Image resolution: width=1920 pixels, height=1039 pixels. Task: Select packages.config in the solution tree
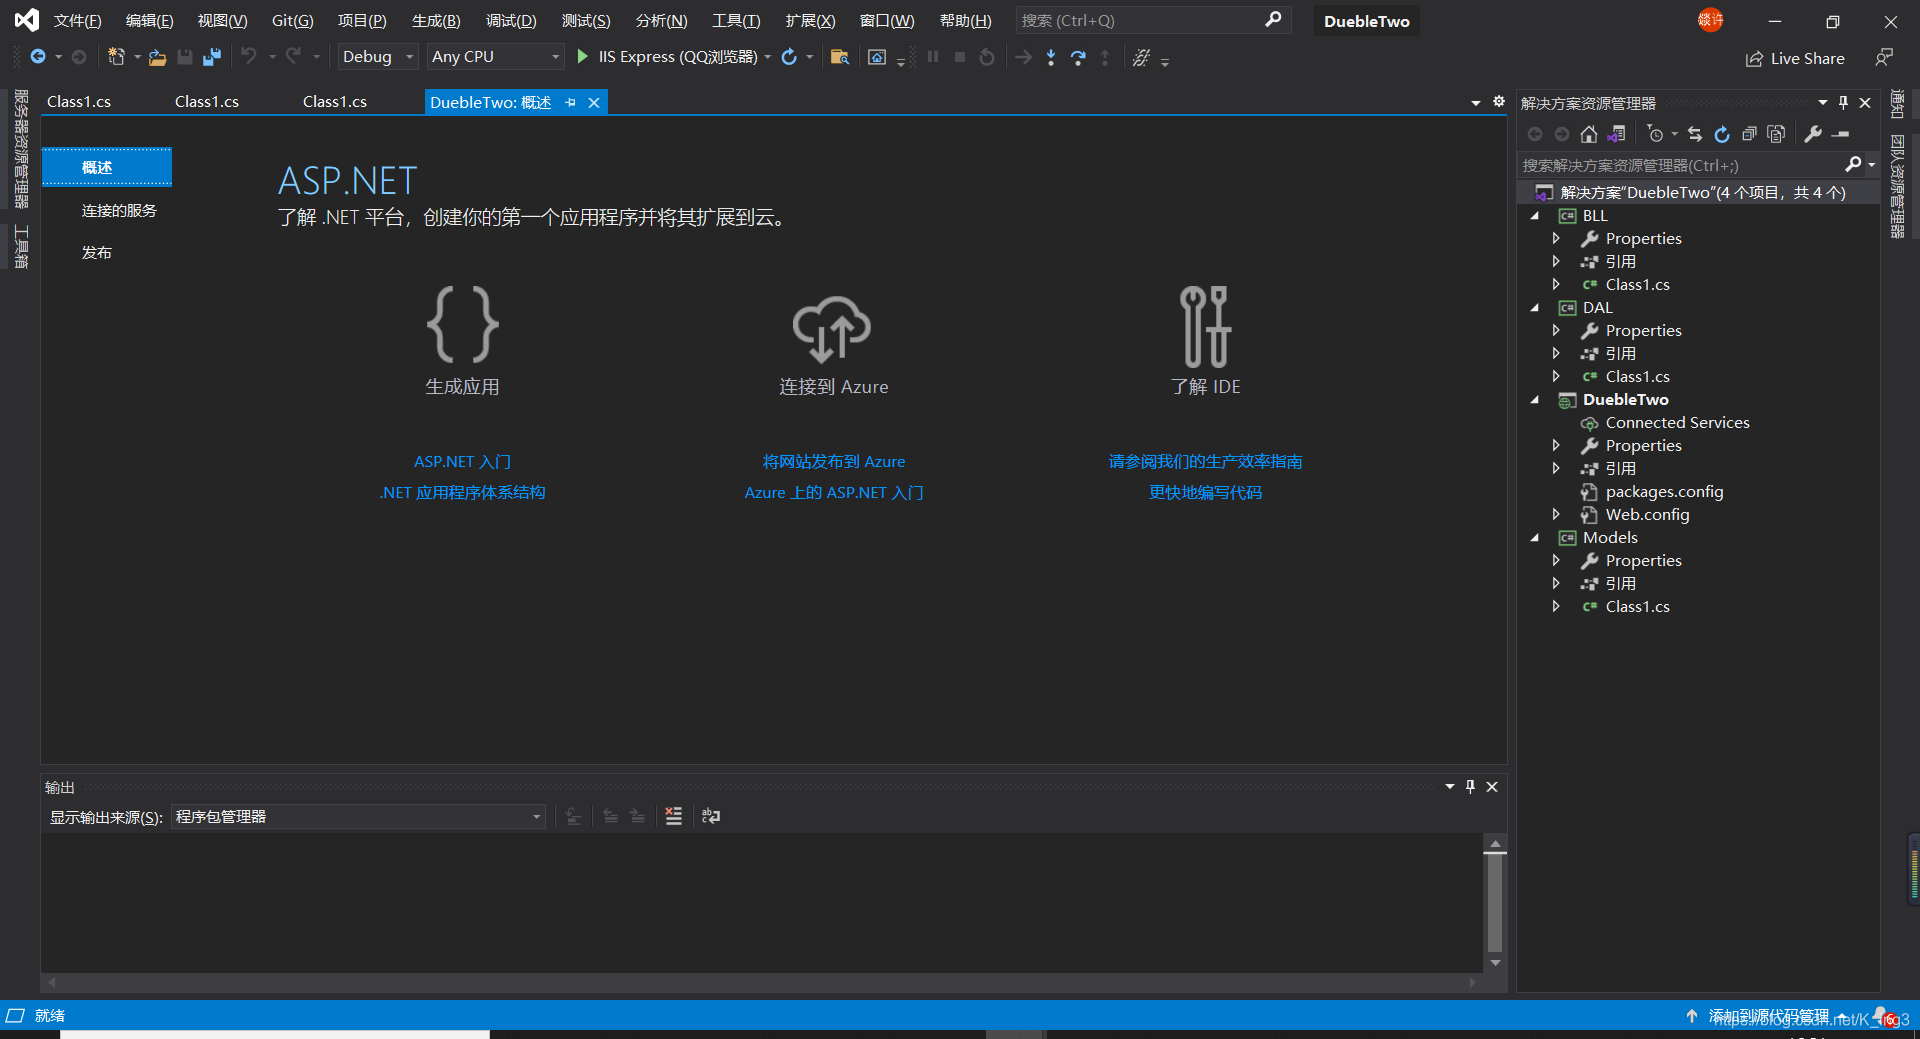point(1664,492)
